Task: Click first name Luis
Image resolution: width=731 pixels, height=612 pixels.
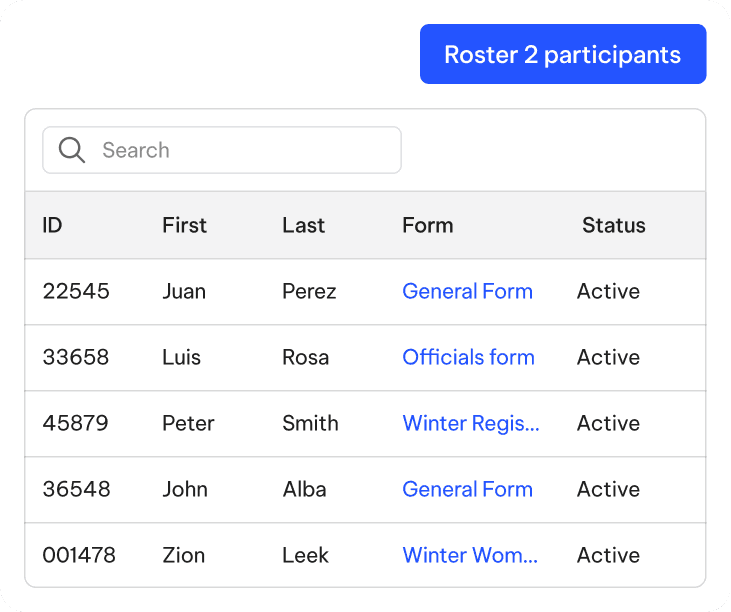Action: pos(181,358)
